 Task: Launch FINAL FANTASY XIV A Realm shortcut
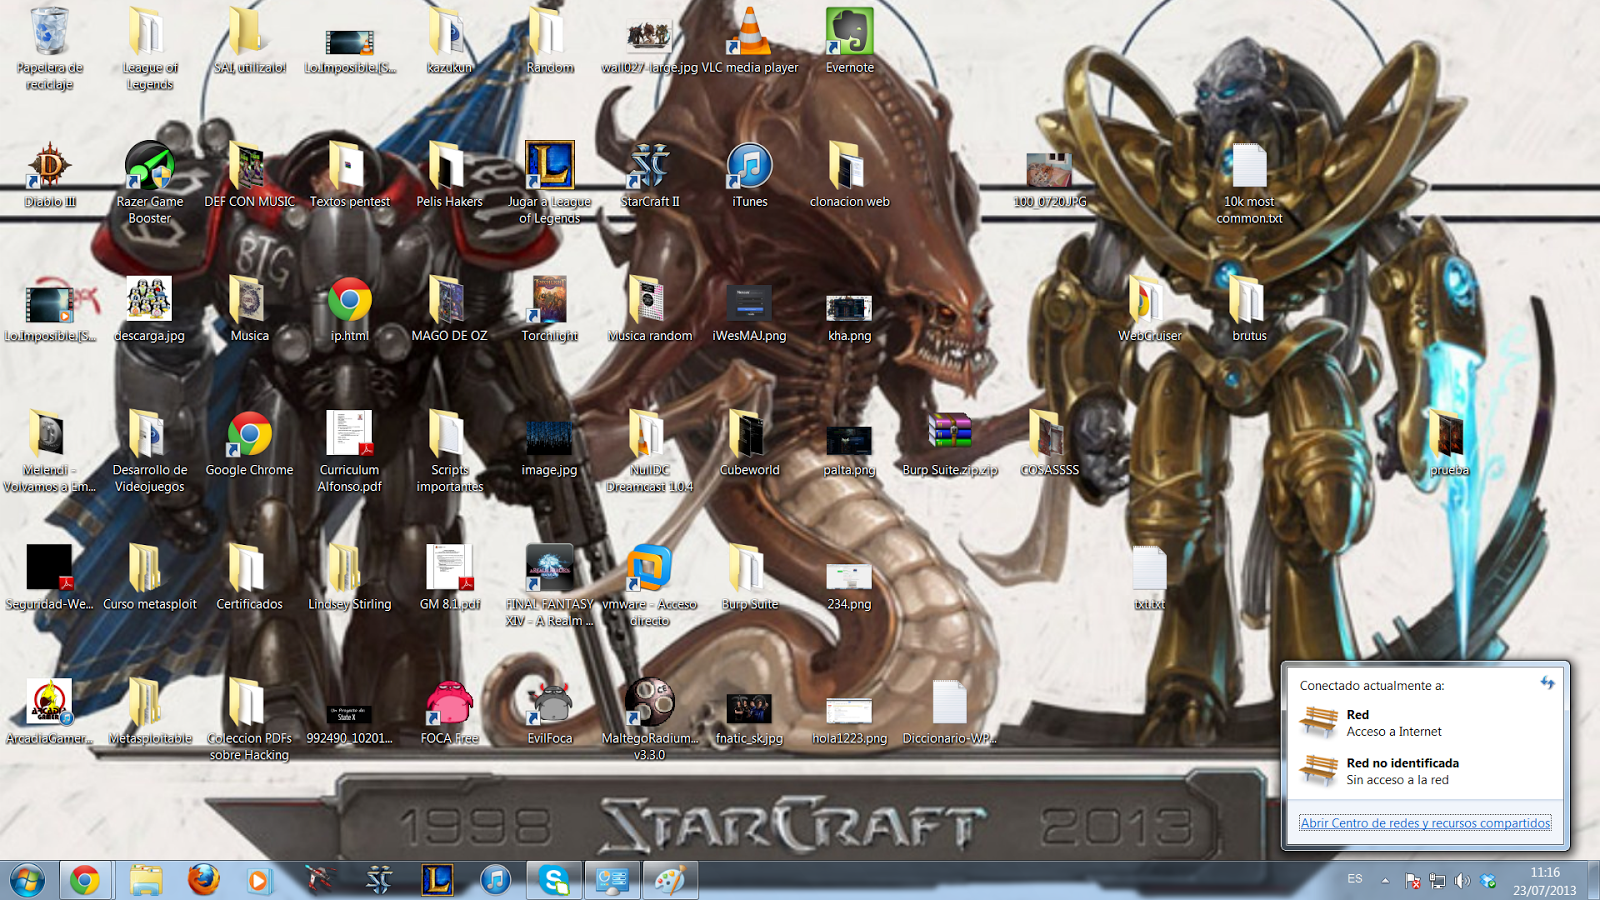[550, 585]
